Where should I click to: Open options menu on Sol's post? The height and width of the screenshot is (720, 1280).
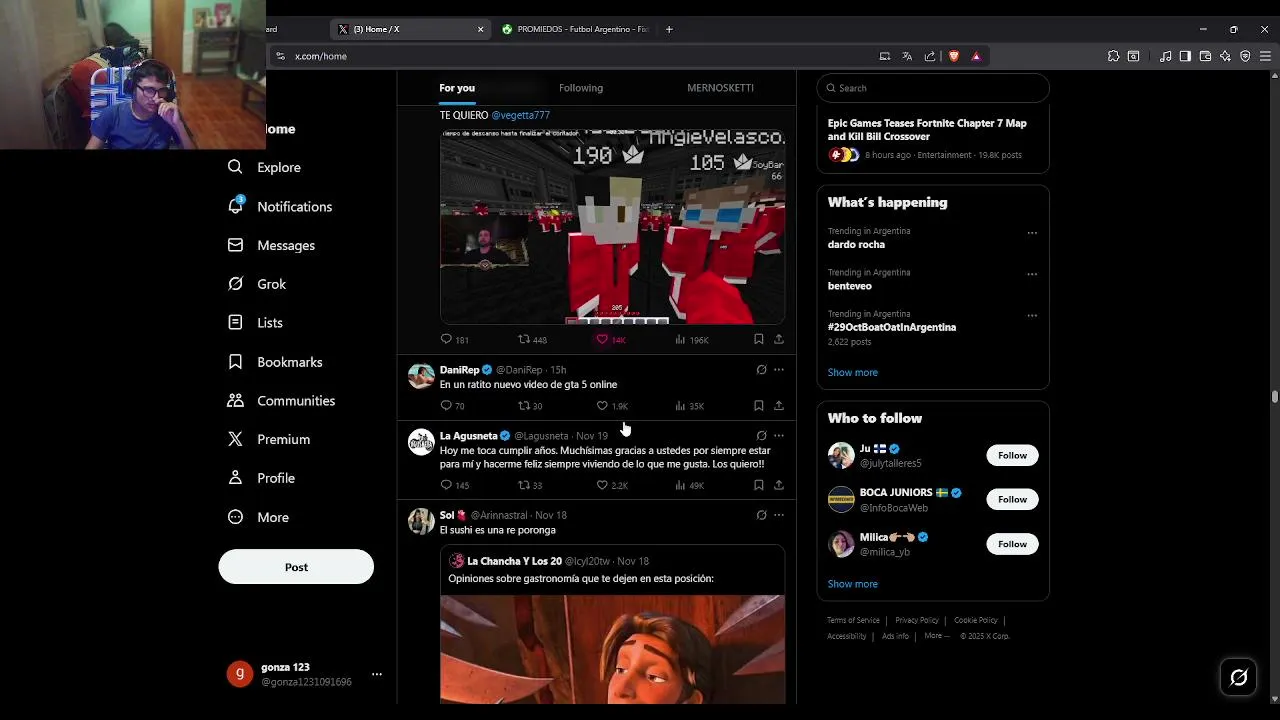779,515
